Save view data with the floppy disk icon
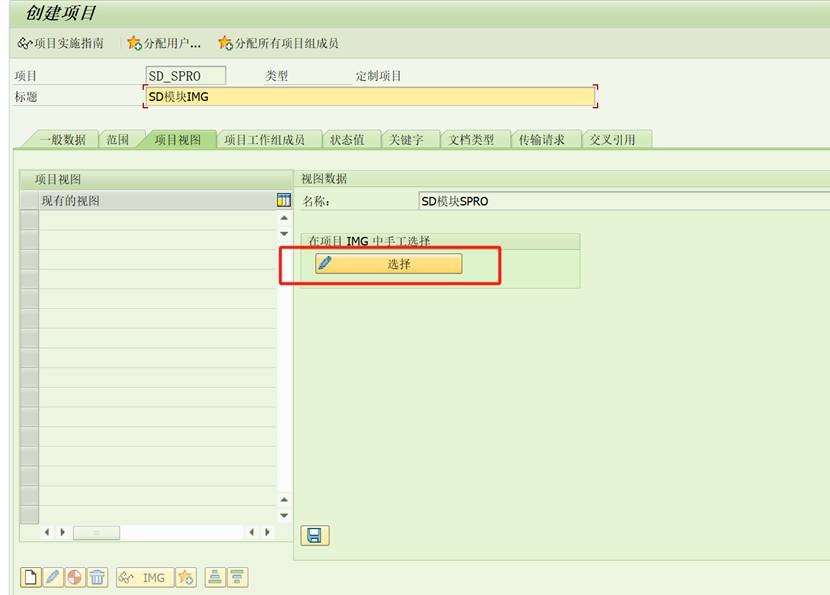This screenshot has height=595, width=830. coord(315,536)
